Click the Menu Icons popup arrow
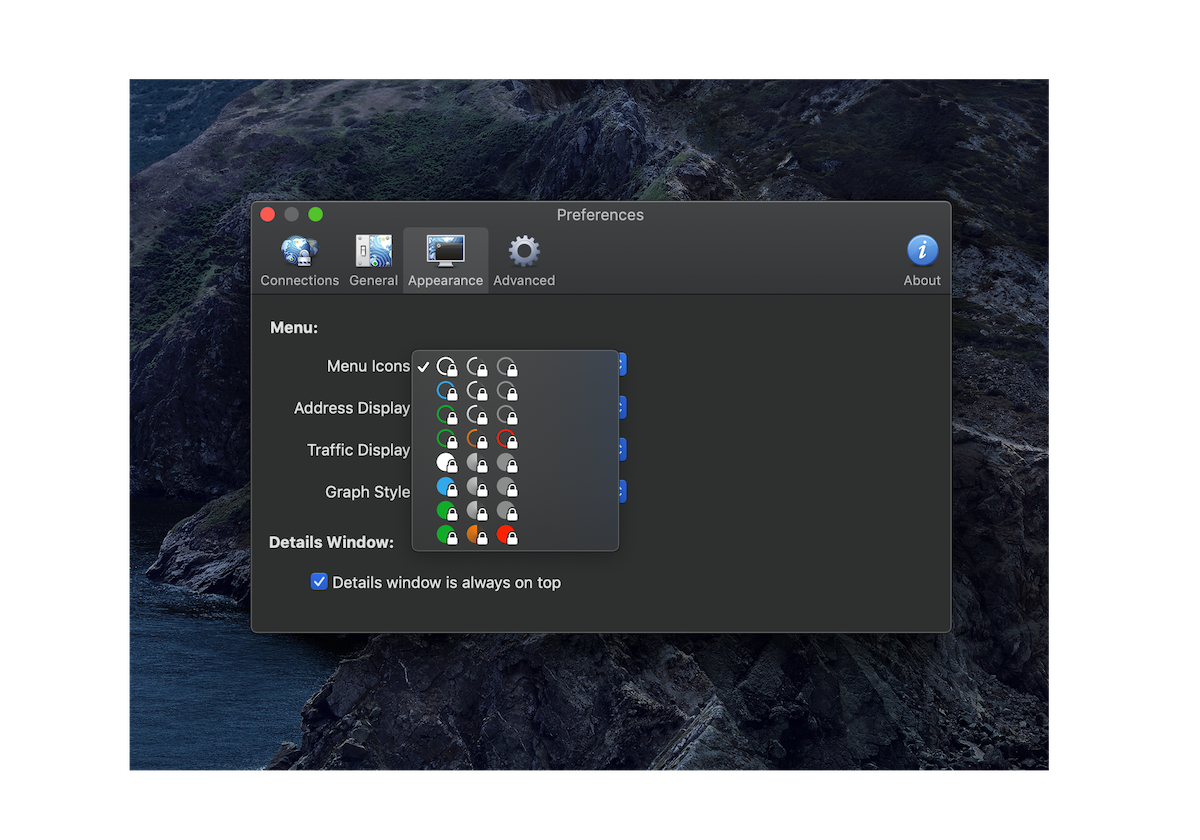This screenshot has width=1200, height=840. (621, 365)
